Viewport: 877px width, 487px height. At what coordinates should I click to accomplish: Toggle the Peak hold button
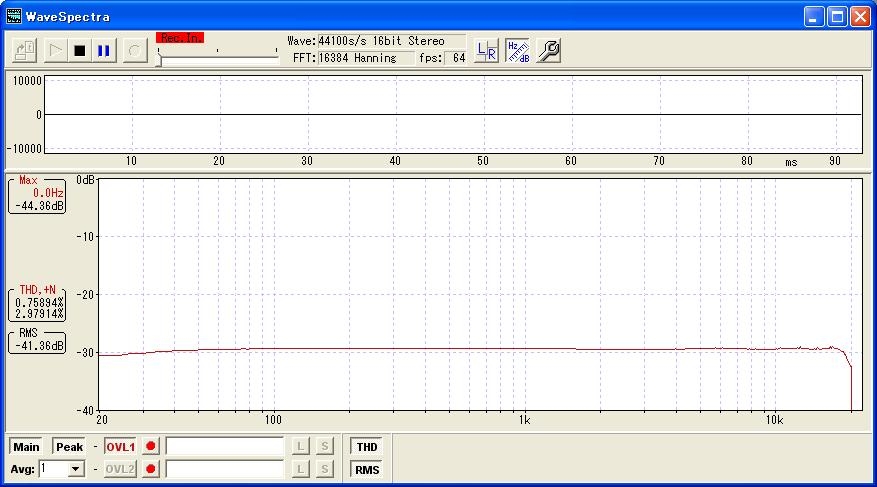click(69, 447)
